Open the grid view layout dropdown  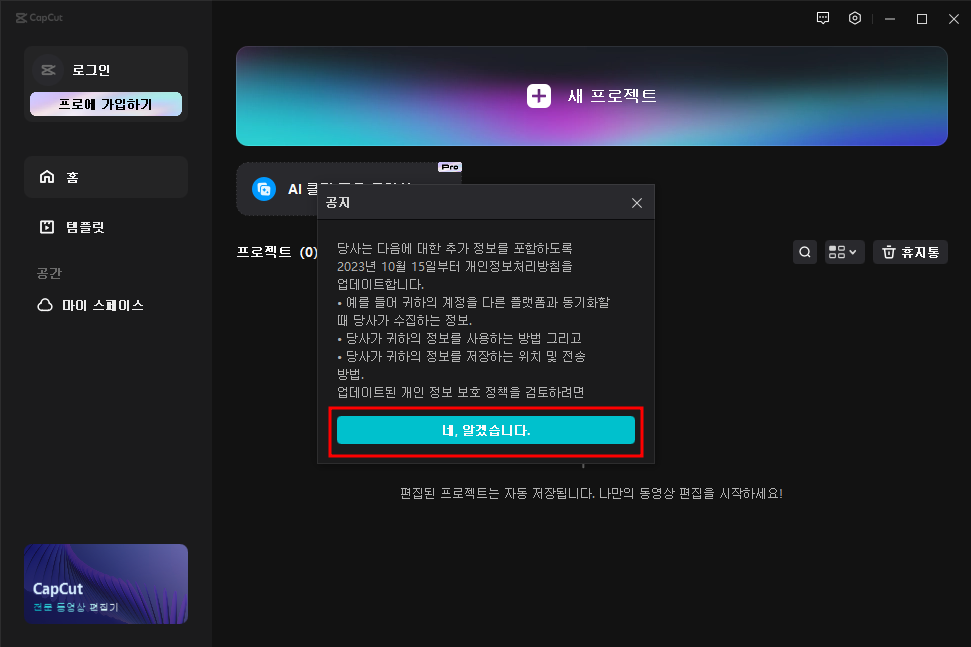tap(838, 252)
